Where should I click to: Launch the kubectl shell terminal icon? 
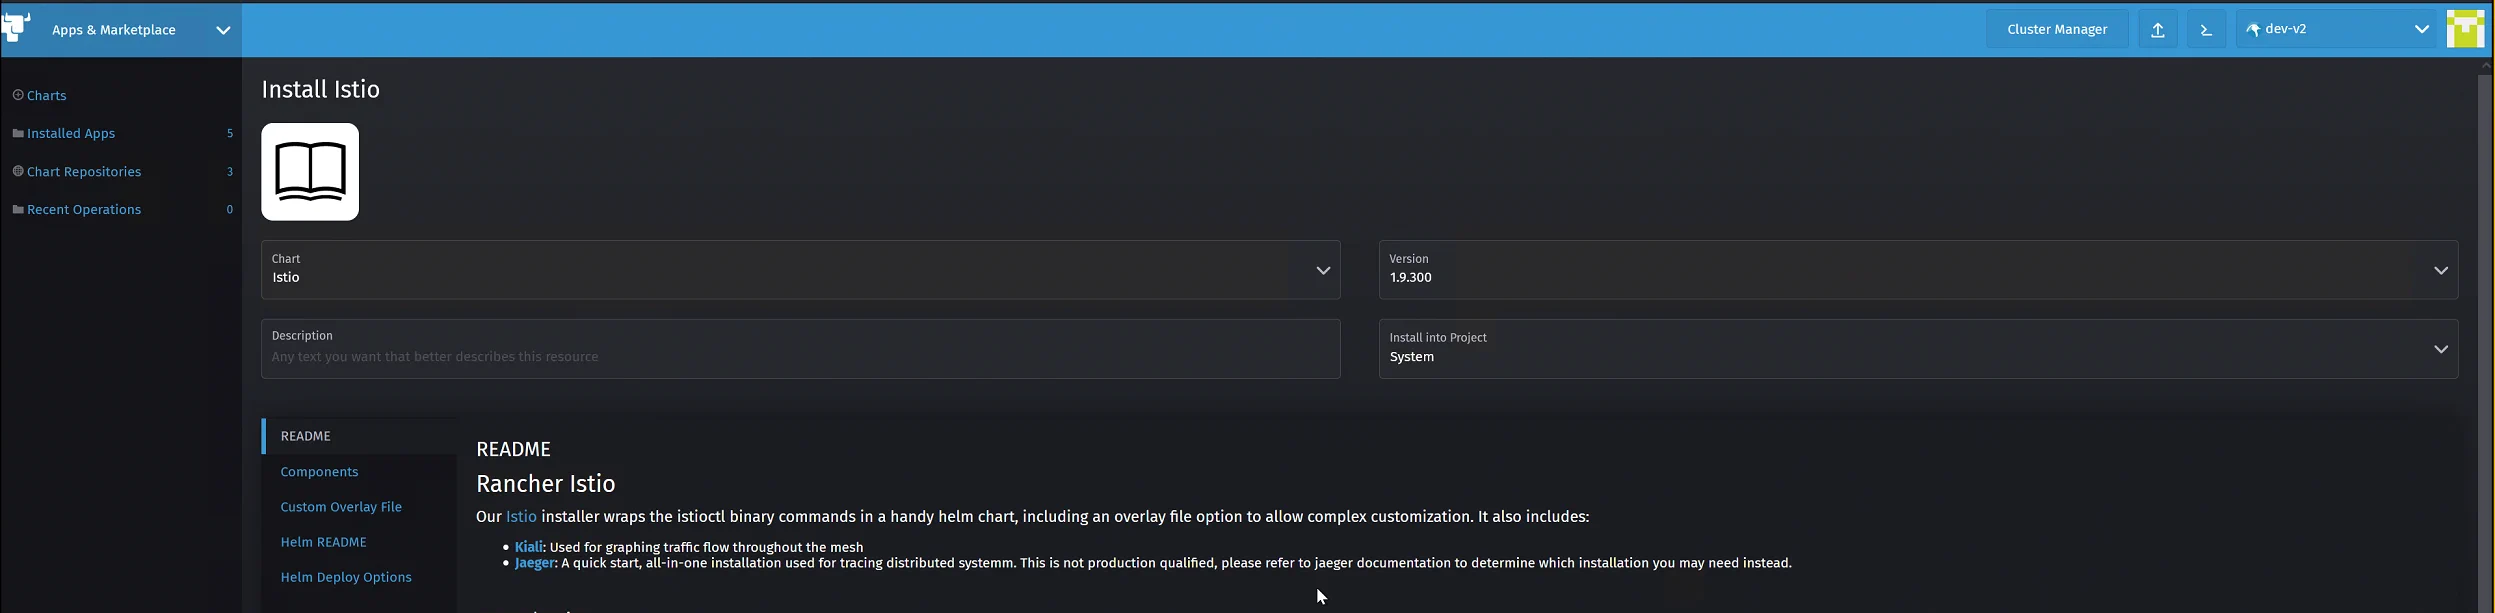(2206, 28)
